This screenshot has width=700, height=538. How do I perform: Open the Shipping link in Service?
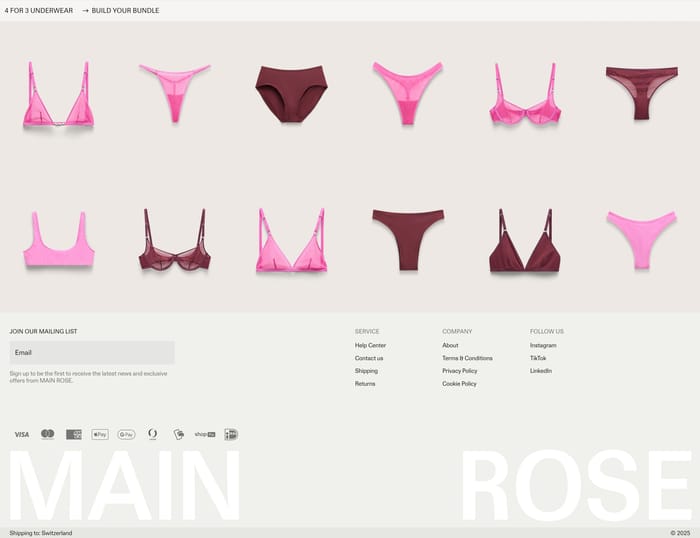click(x=367, y=371)
